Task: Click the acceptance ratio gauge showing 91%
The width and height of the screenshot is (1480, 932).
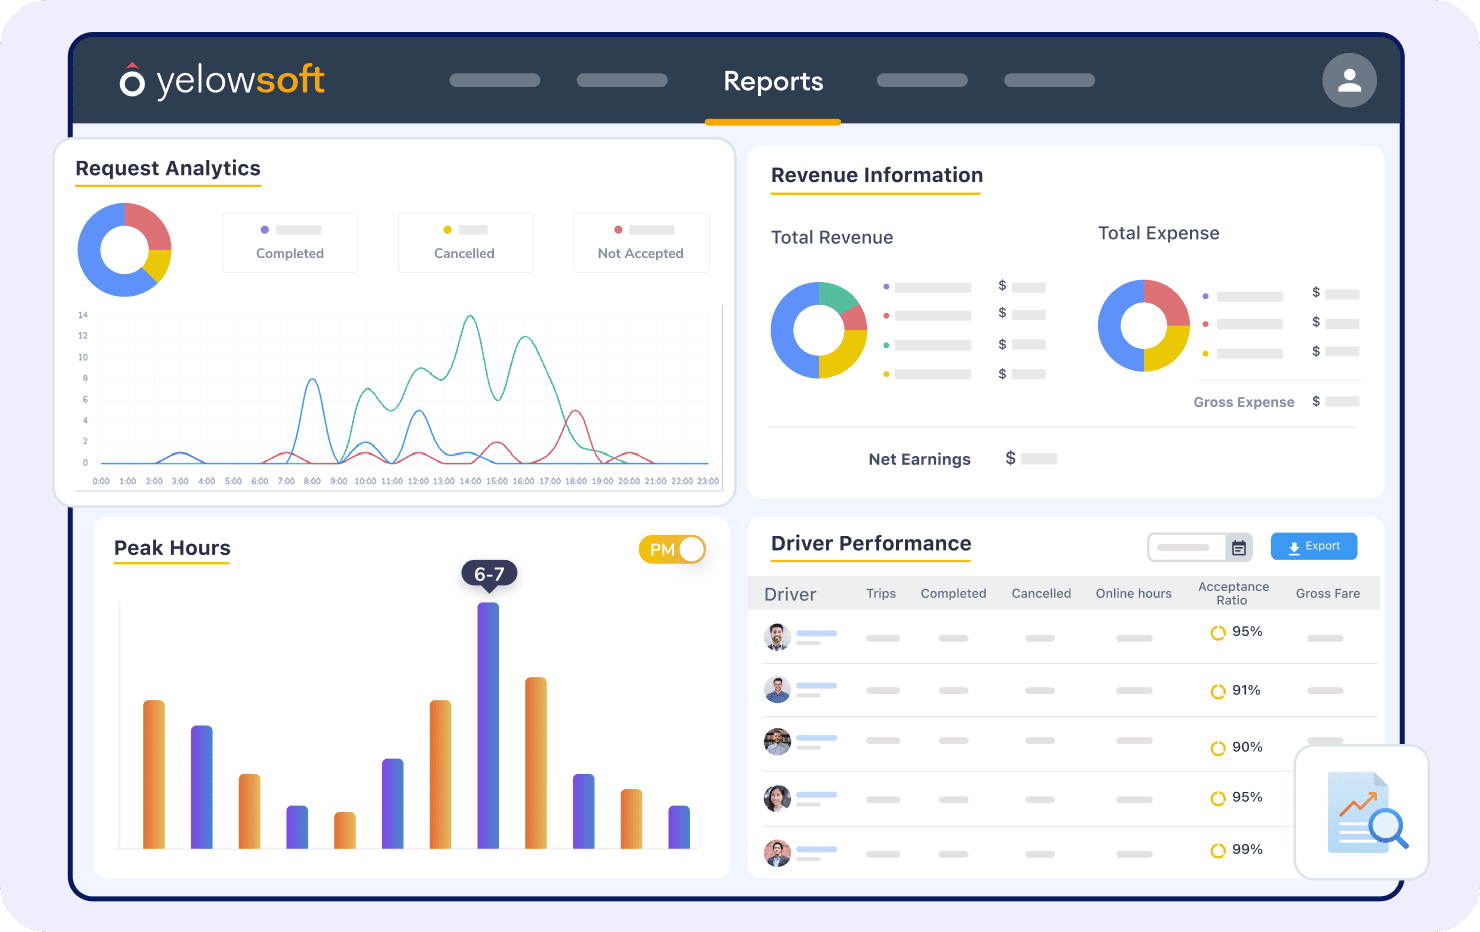Action: coord(1218,691)
